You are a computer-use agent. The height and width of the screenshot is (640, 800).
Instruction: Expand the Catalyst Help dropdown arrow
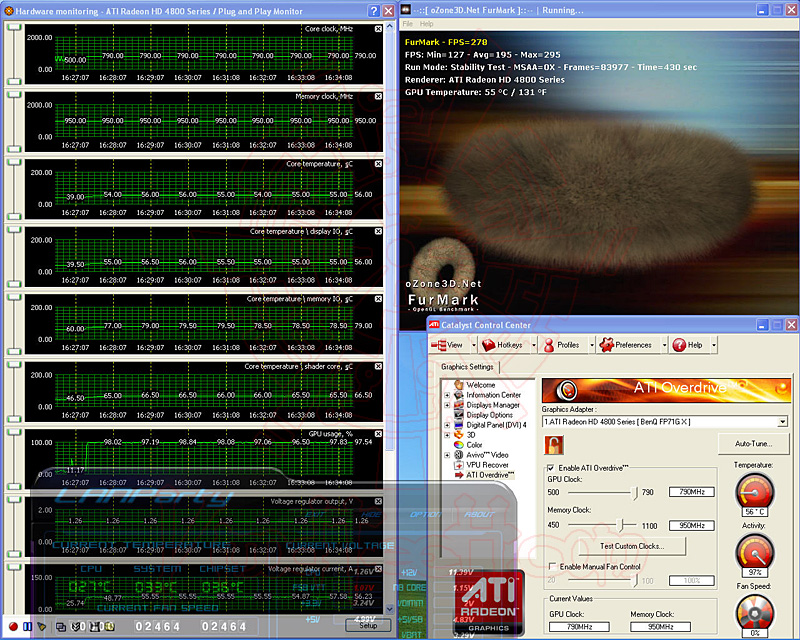[x=714, y=346]
